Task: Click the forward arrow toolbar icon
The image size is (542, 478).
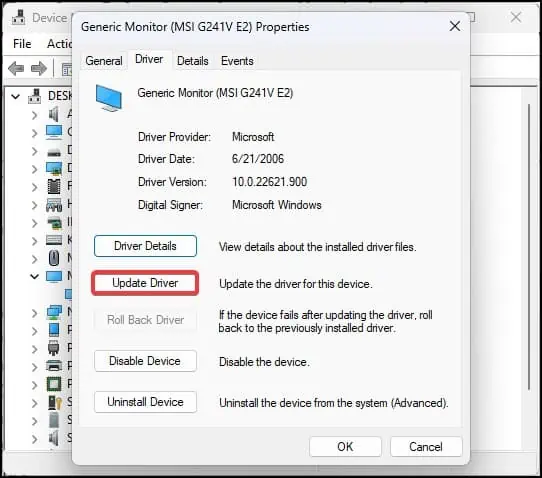Action: 39,68
